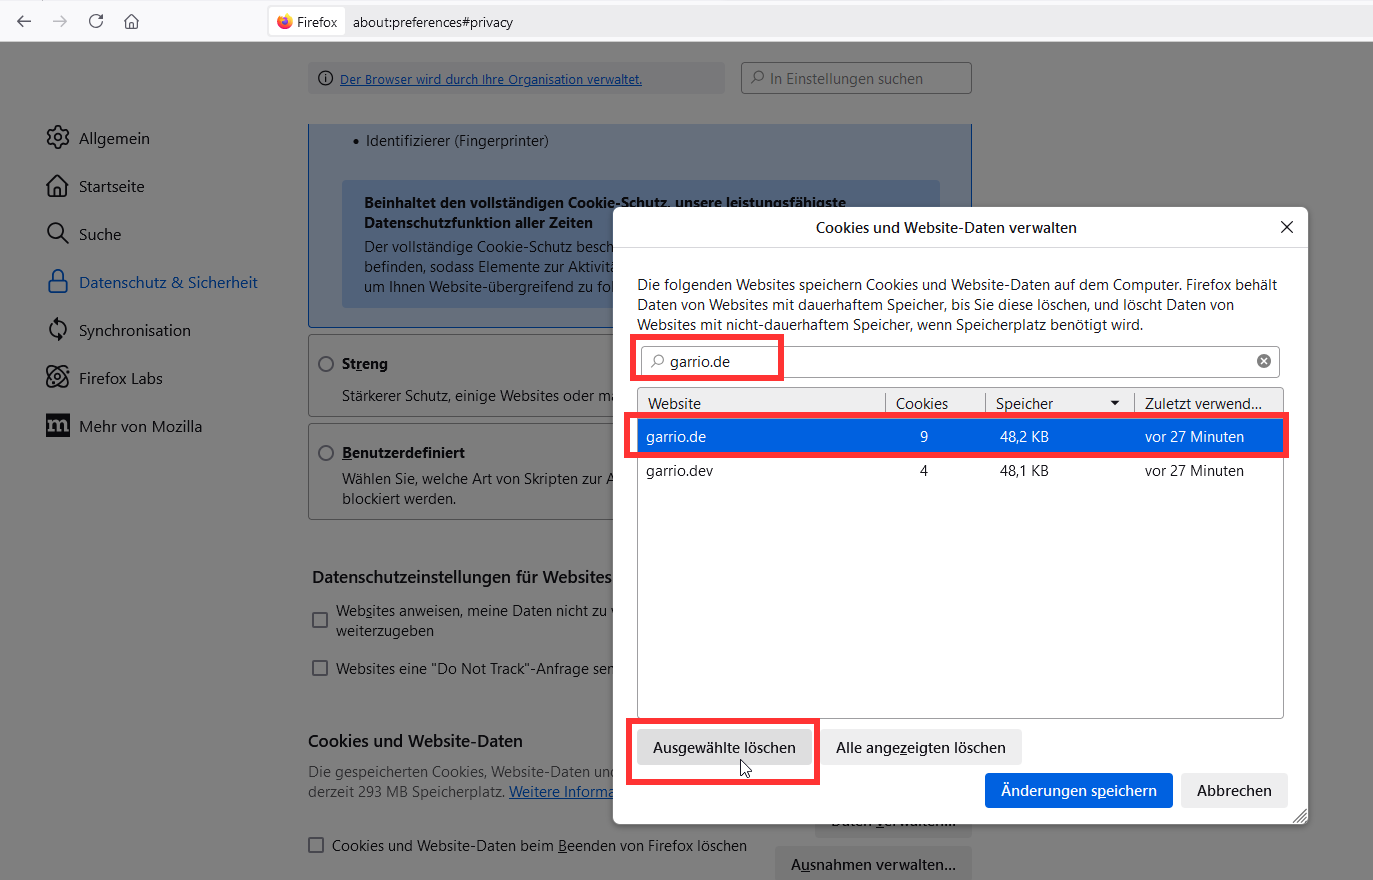
Task: Close the Cookies und Website-Daten dialog
Action: [x=1287, y=227]
